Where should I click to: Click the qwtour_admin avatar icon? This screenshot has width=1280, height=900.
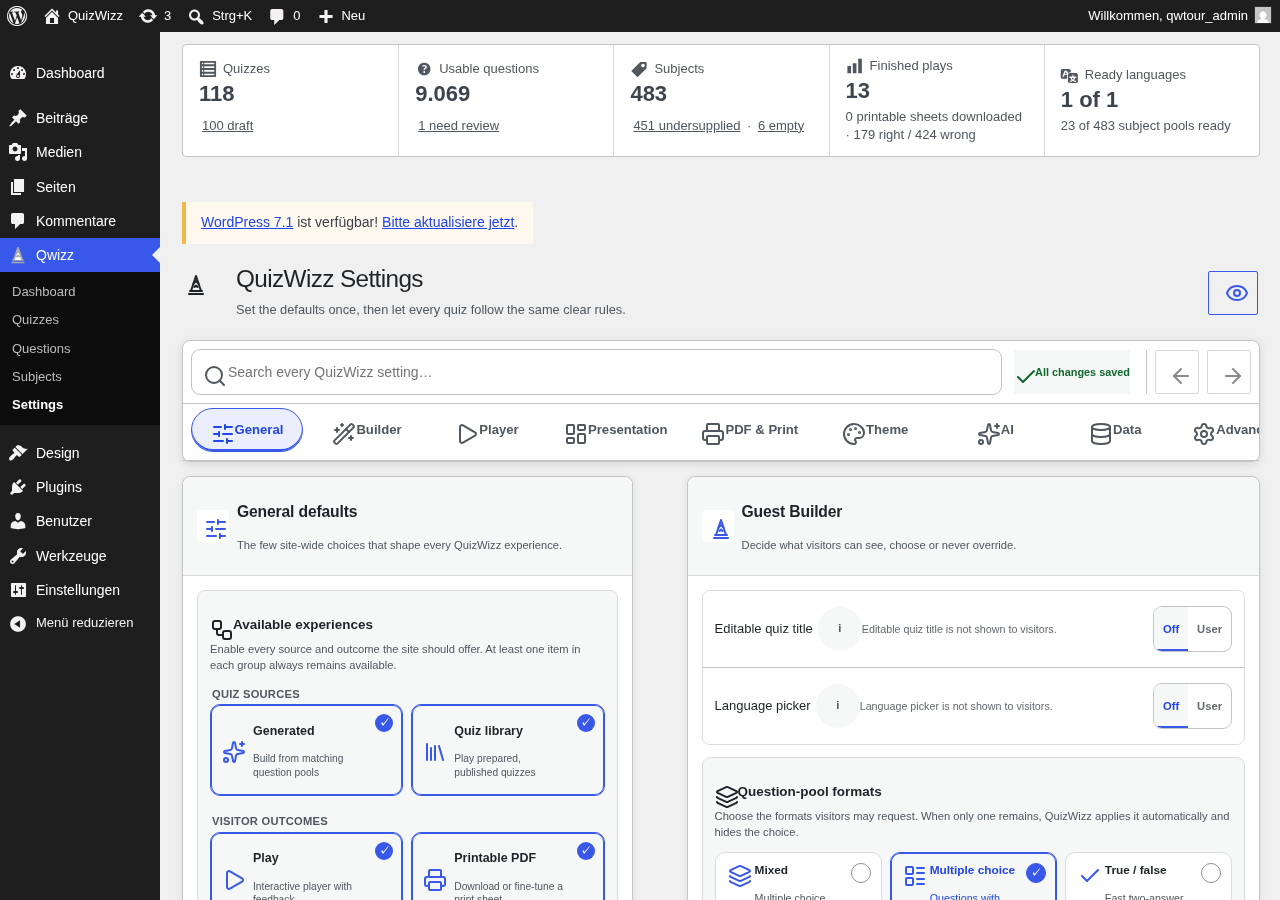(1263, 15)
